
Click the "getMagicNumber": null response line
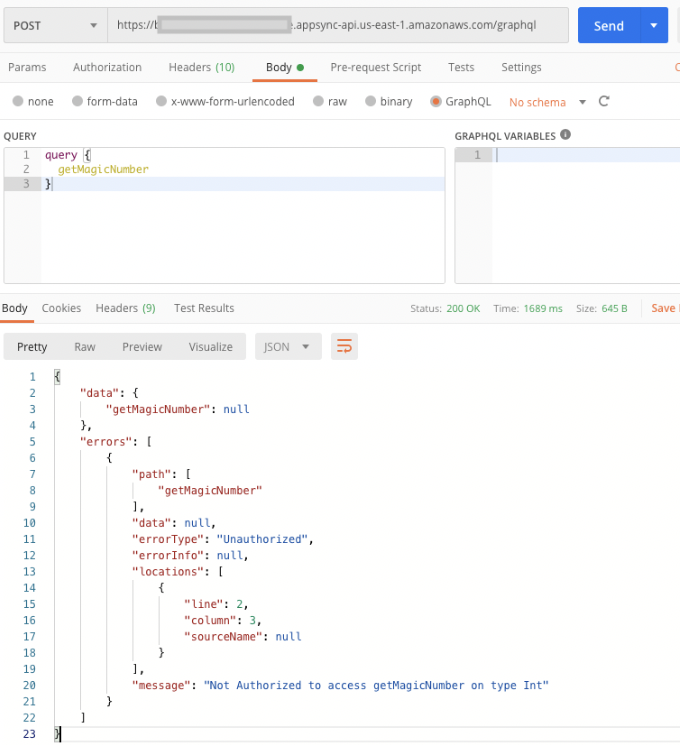178,410
